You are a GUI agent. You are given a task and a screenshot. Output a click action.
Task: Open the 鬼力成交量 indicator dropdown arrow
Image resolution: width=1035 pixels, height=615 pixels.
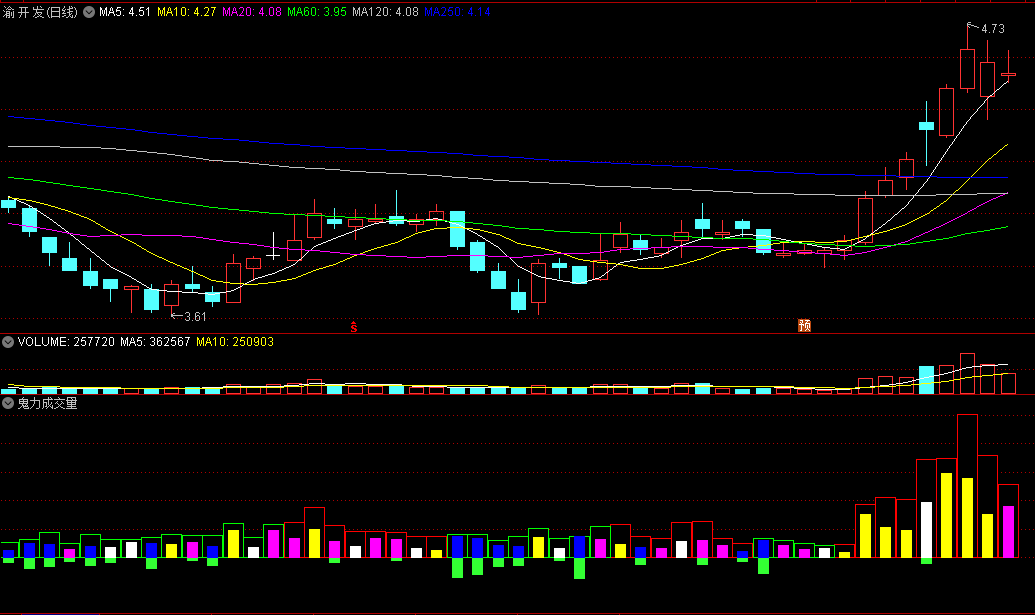coord(8,403)
